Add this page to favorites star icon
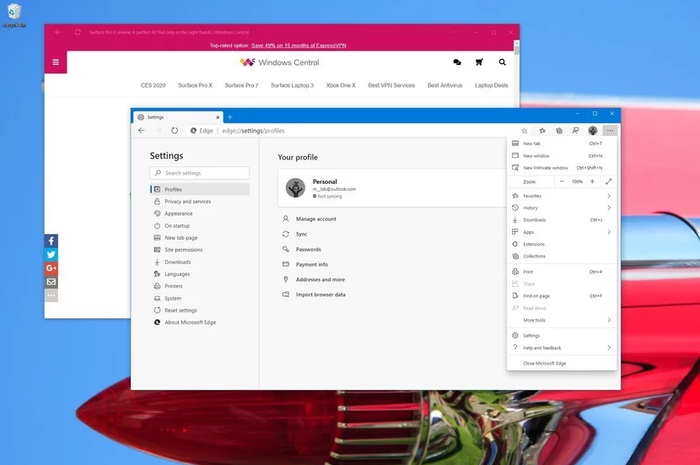700x465 pixels. [x=525, y=131]
